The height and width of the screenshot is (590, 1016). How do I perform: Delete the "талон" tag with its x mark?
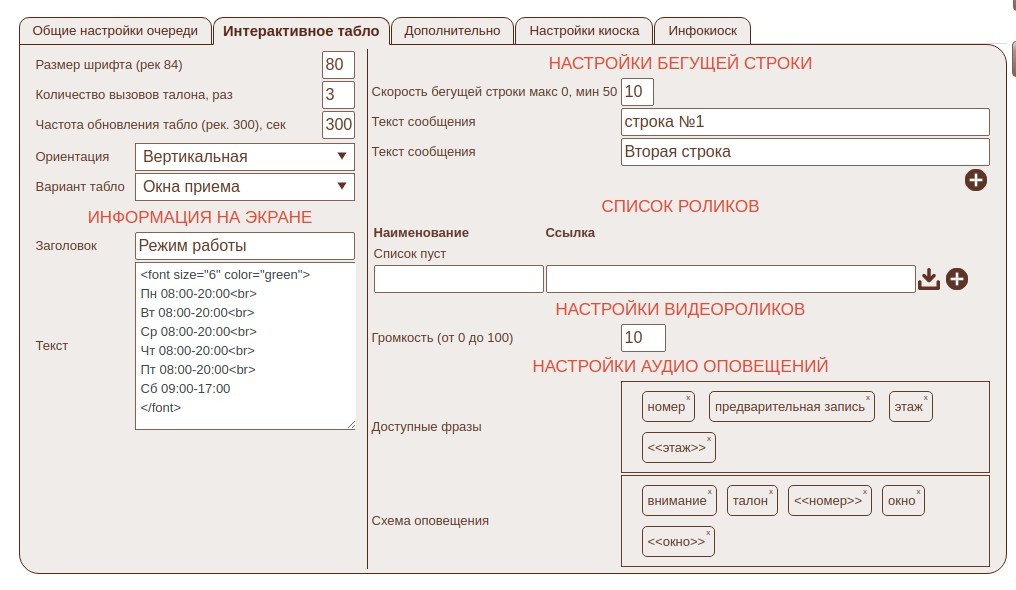click(x=771, y=492)
